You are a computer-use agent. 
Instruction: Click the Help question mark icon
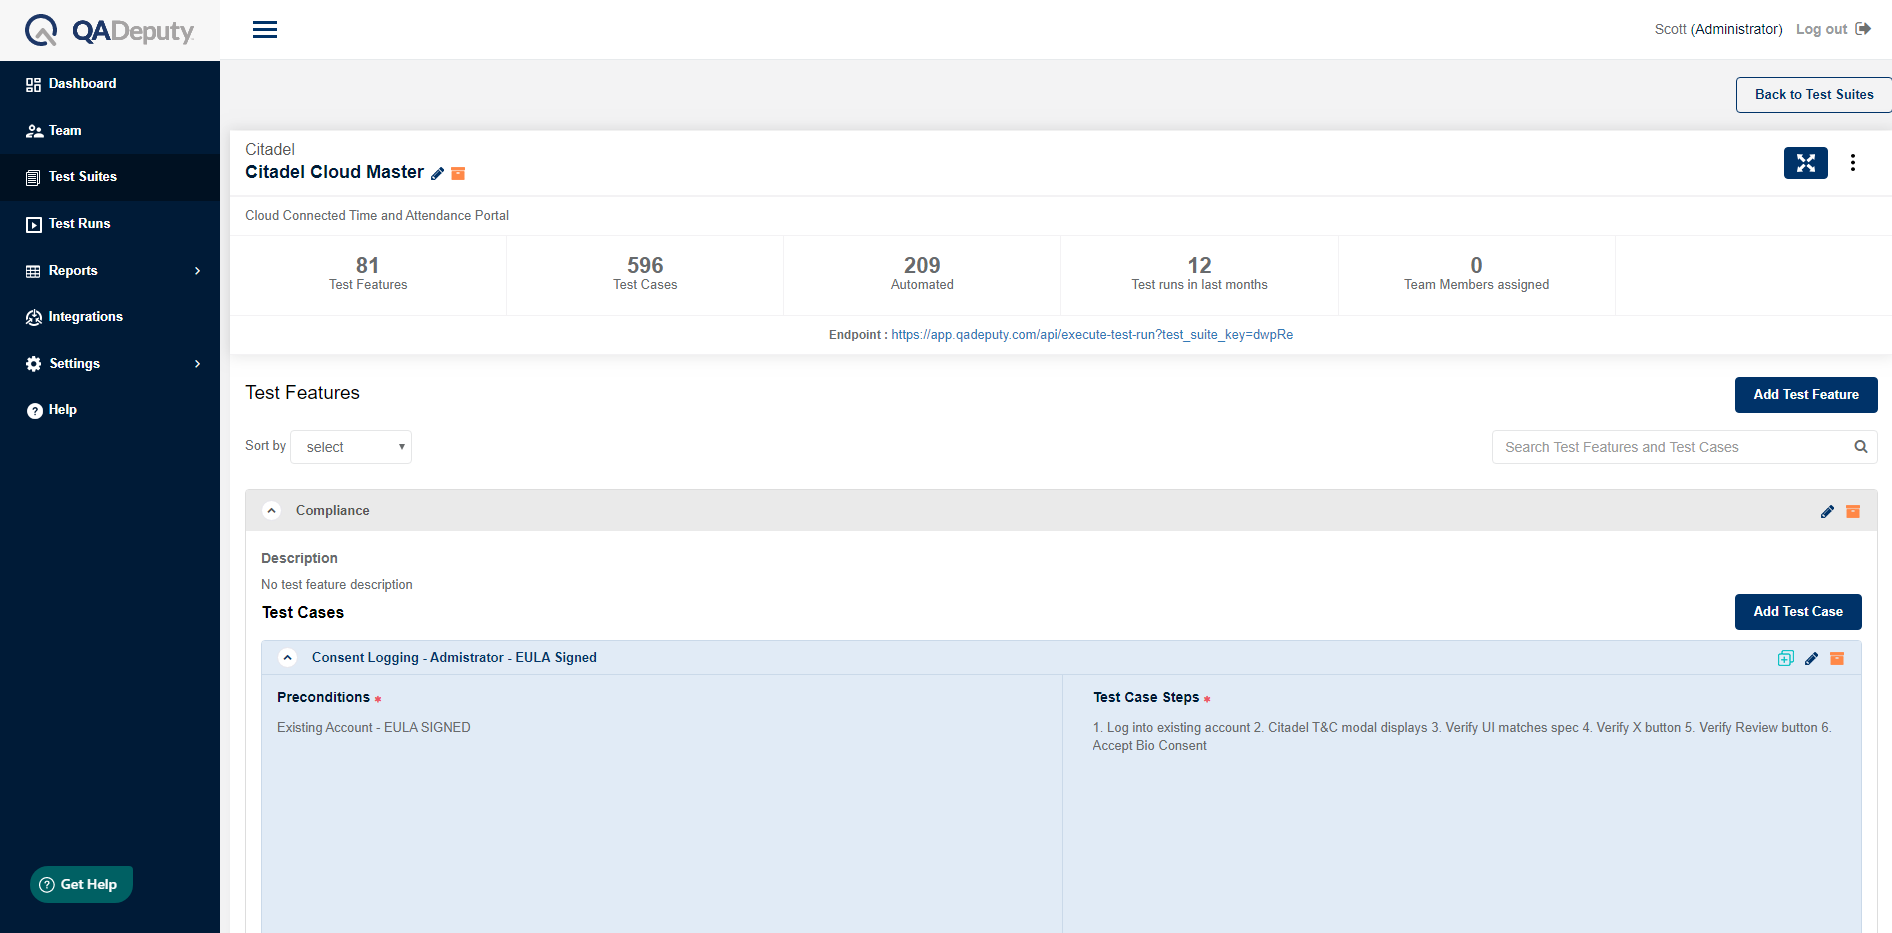pos(34,410)
